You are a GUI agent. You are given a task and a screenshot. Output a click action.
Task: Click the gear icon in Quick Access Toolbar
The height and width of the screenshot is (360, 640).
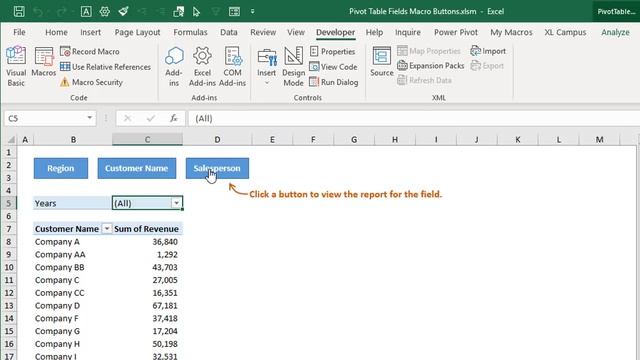(105, 11)
